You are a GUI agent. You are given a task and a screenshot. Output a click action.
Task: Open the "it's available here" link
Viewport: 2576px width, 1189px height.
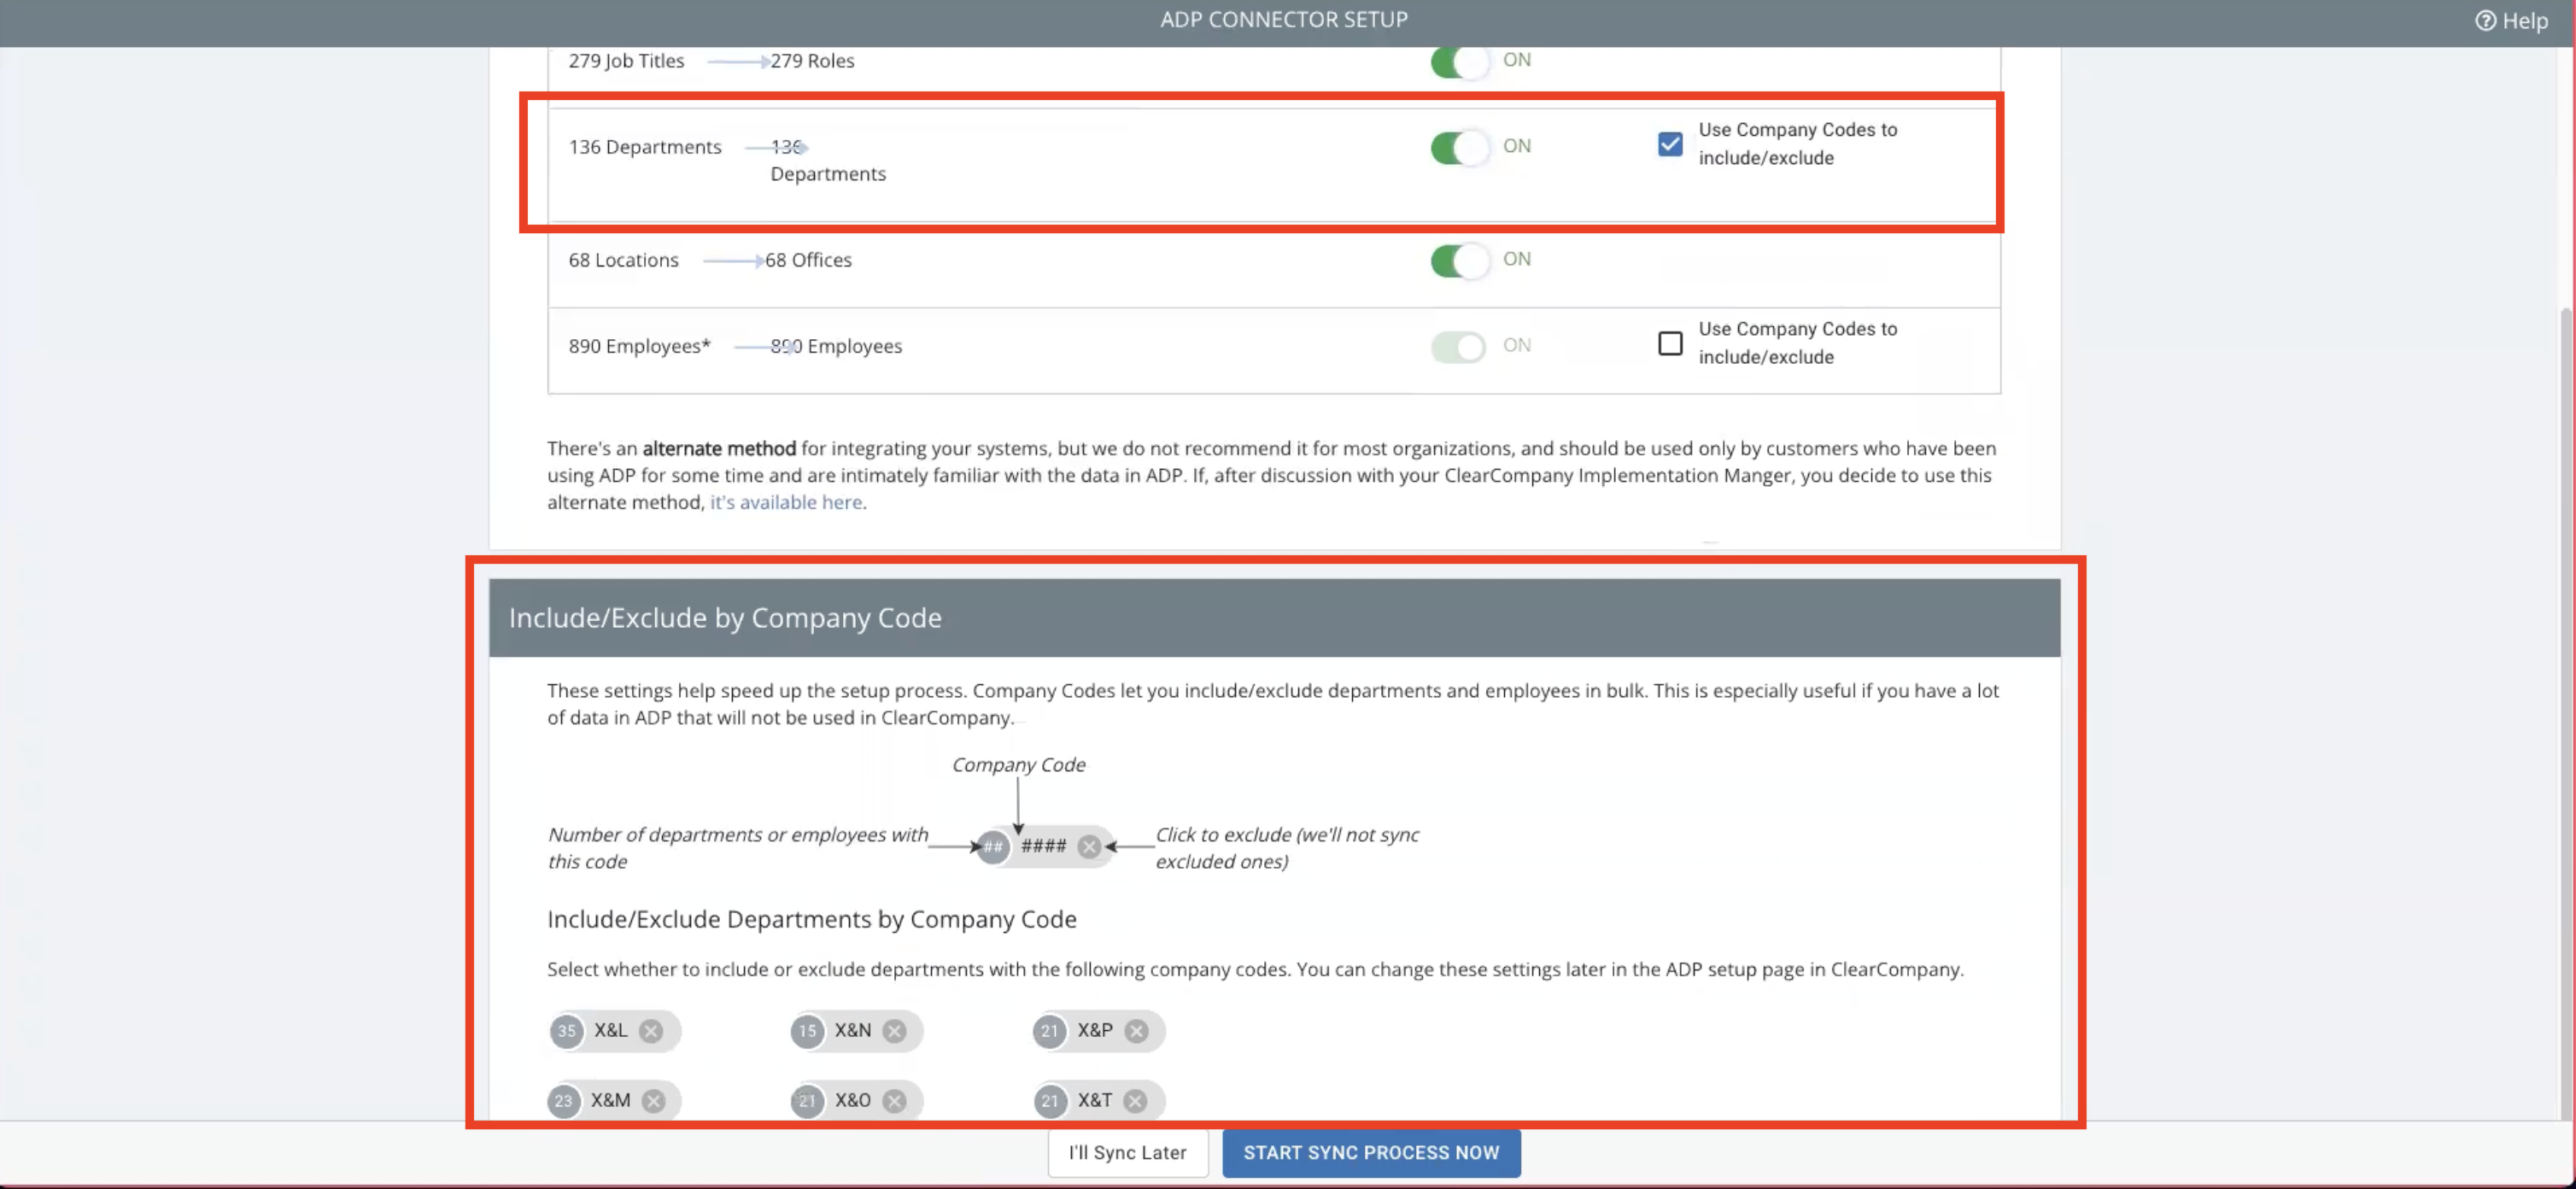tap(785, 502)
